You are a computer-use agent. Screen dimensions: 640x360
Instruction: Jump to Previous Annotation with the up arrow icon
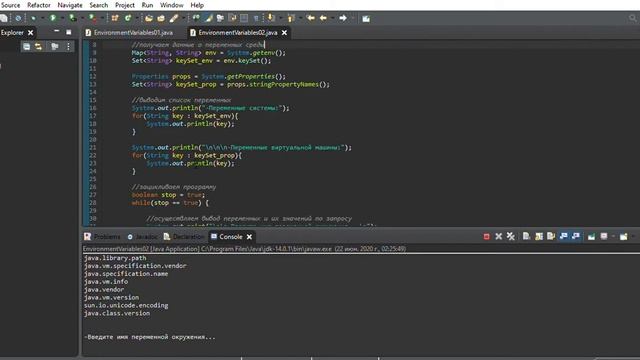point(291,18)
